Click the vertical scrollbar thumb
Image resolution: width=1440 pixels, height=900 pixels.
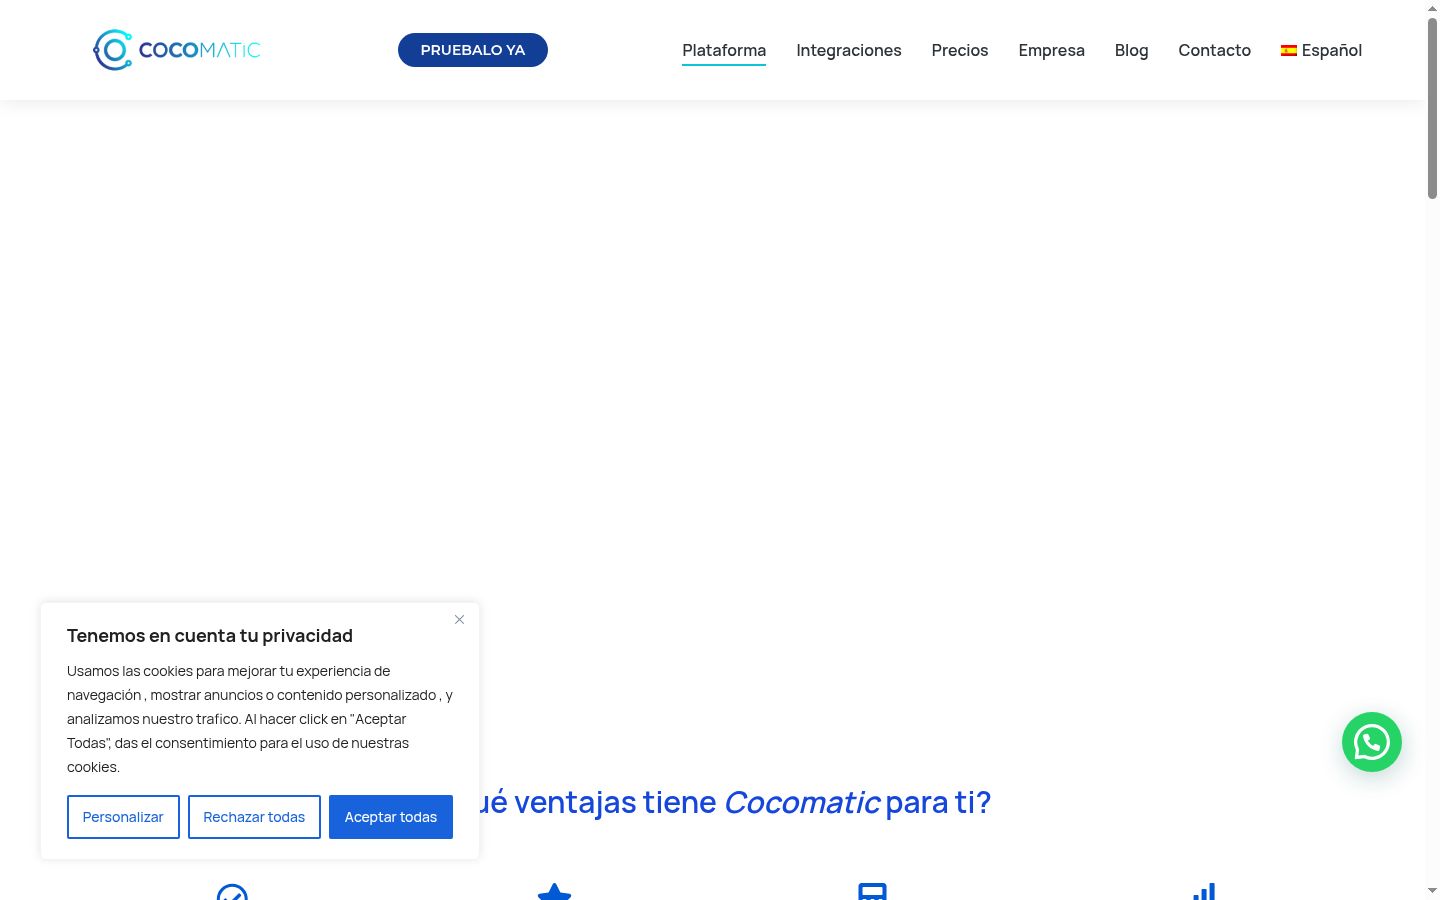pos(1432,108)
